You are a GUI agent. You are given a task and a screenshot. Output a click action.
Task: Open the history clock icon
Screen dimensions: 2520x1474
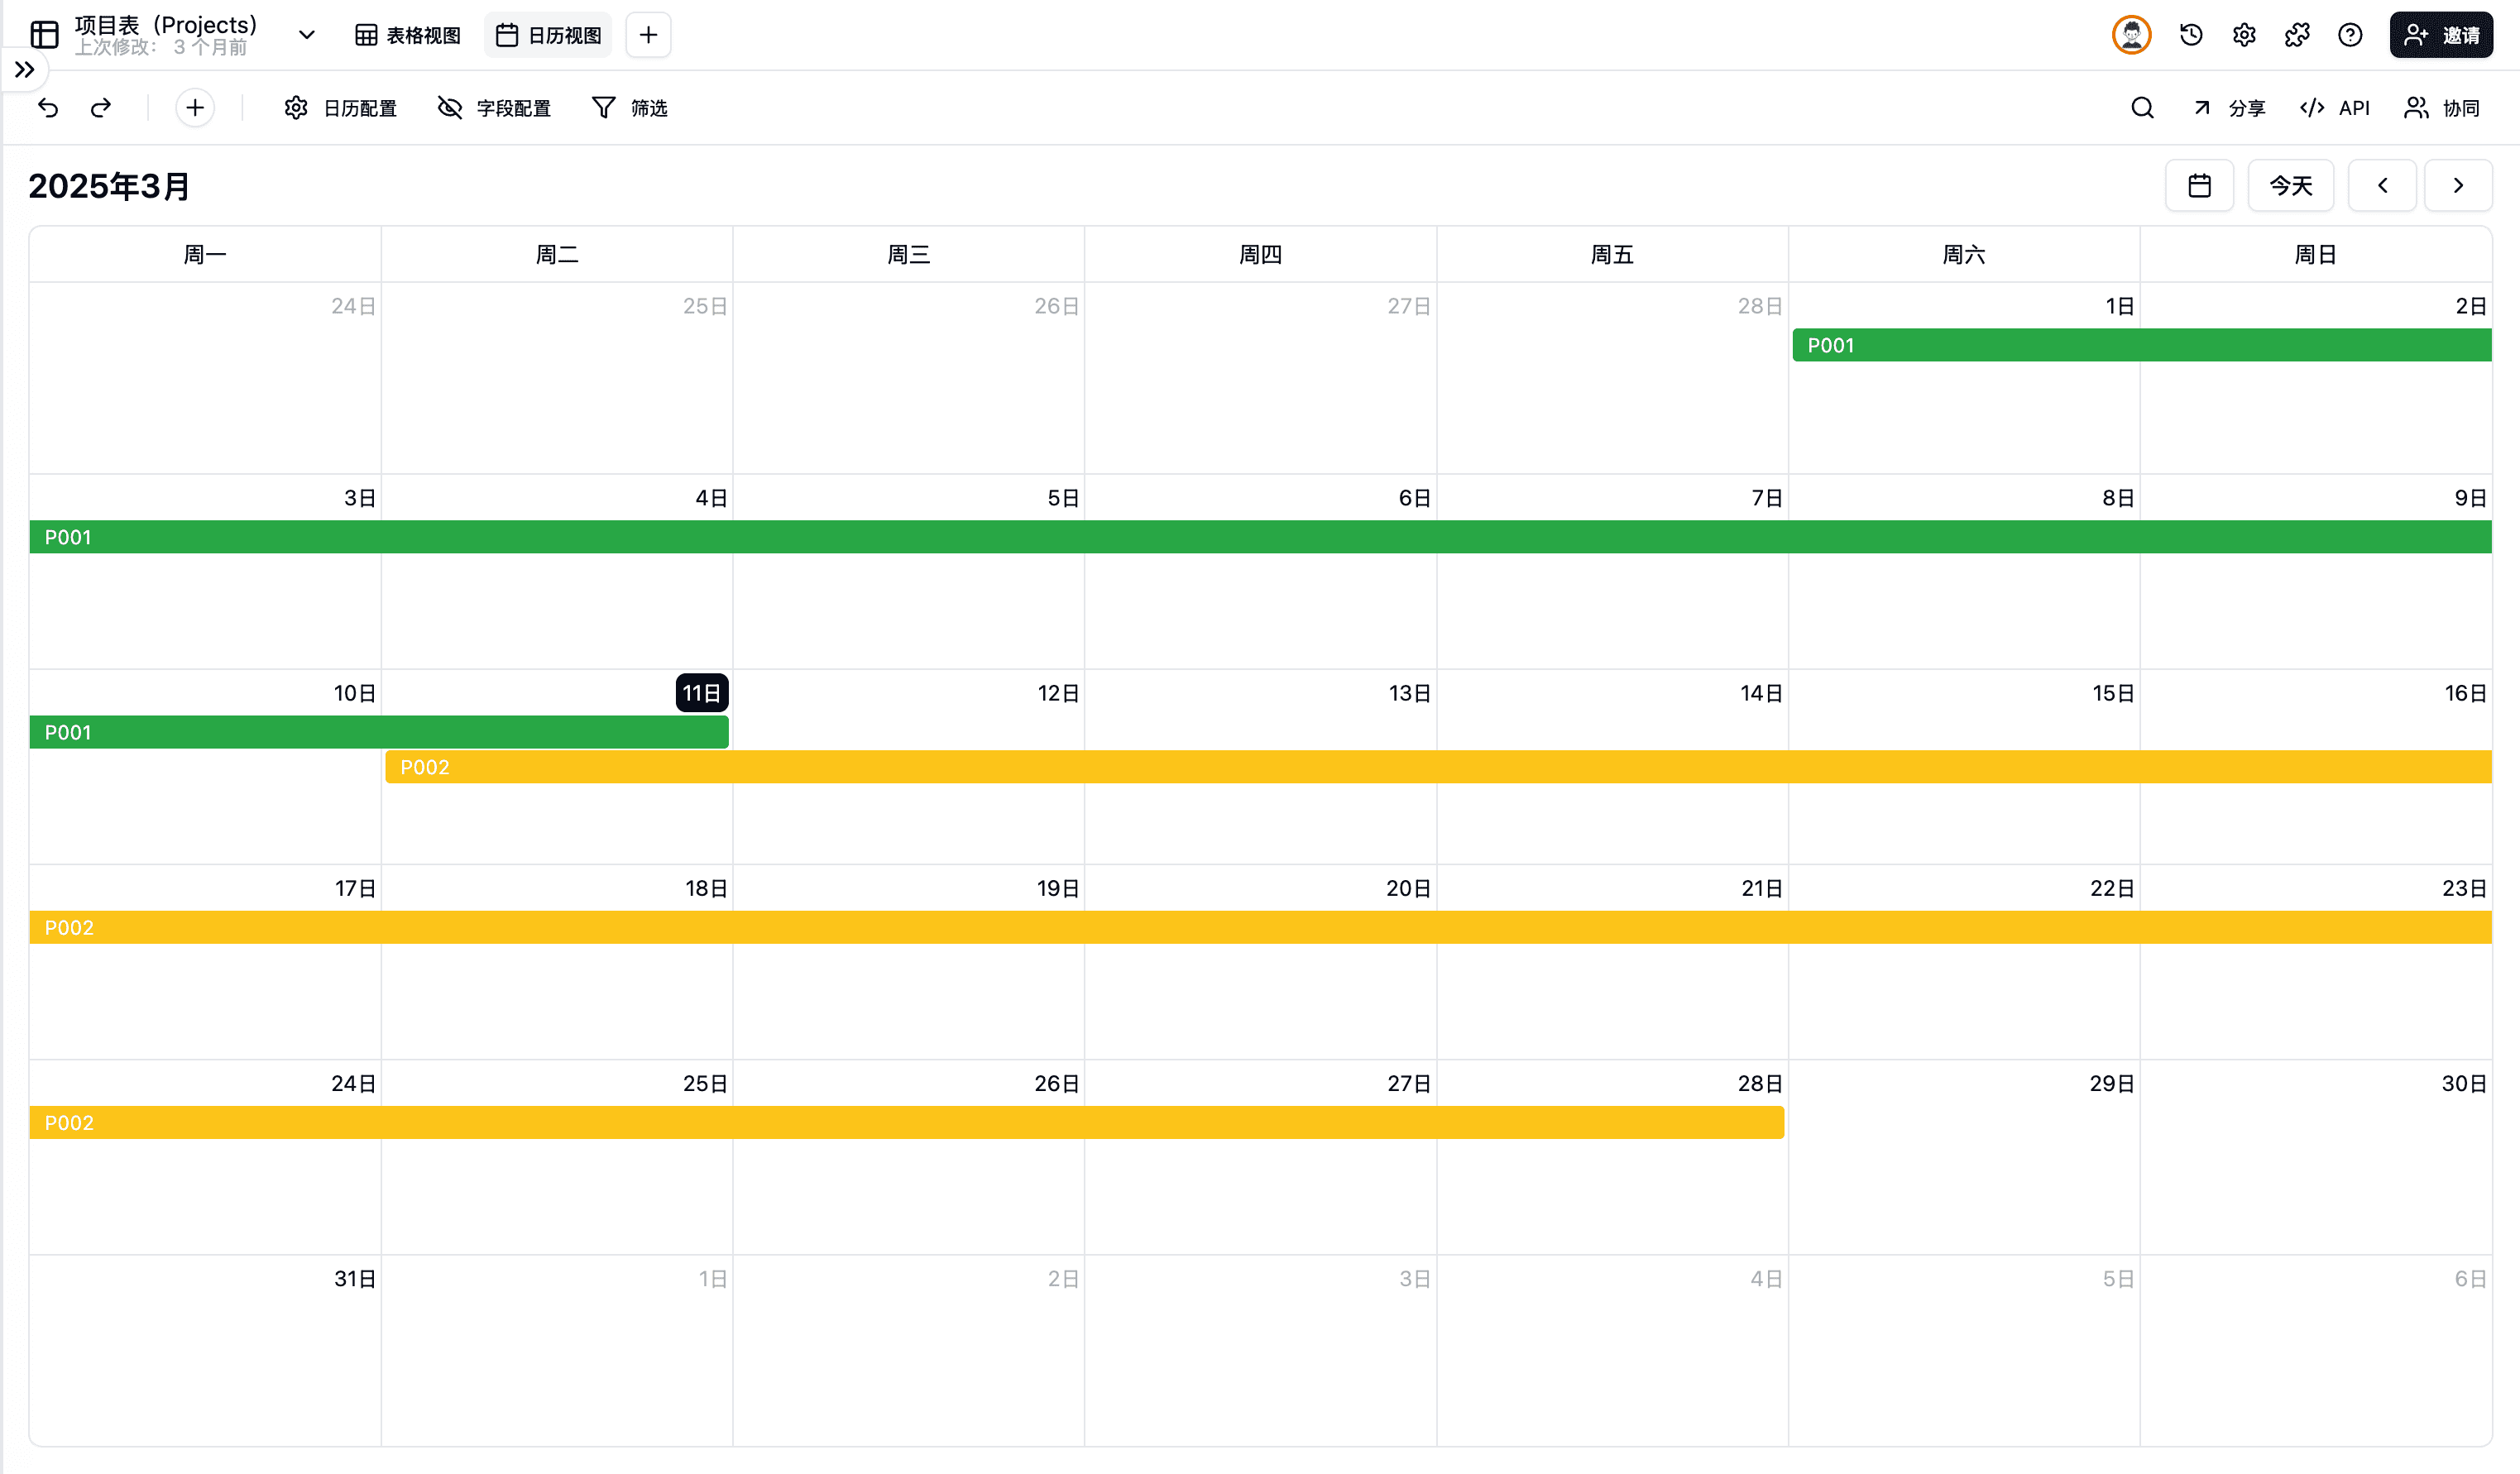[2191, 35]
